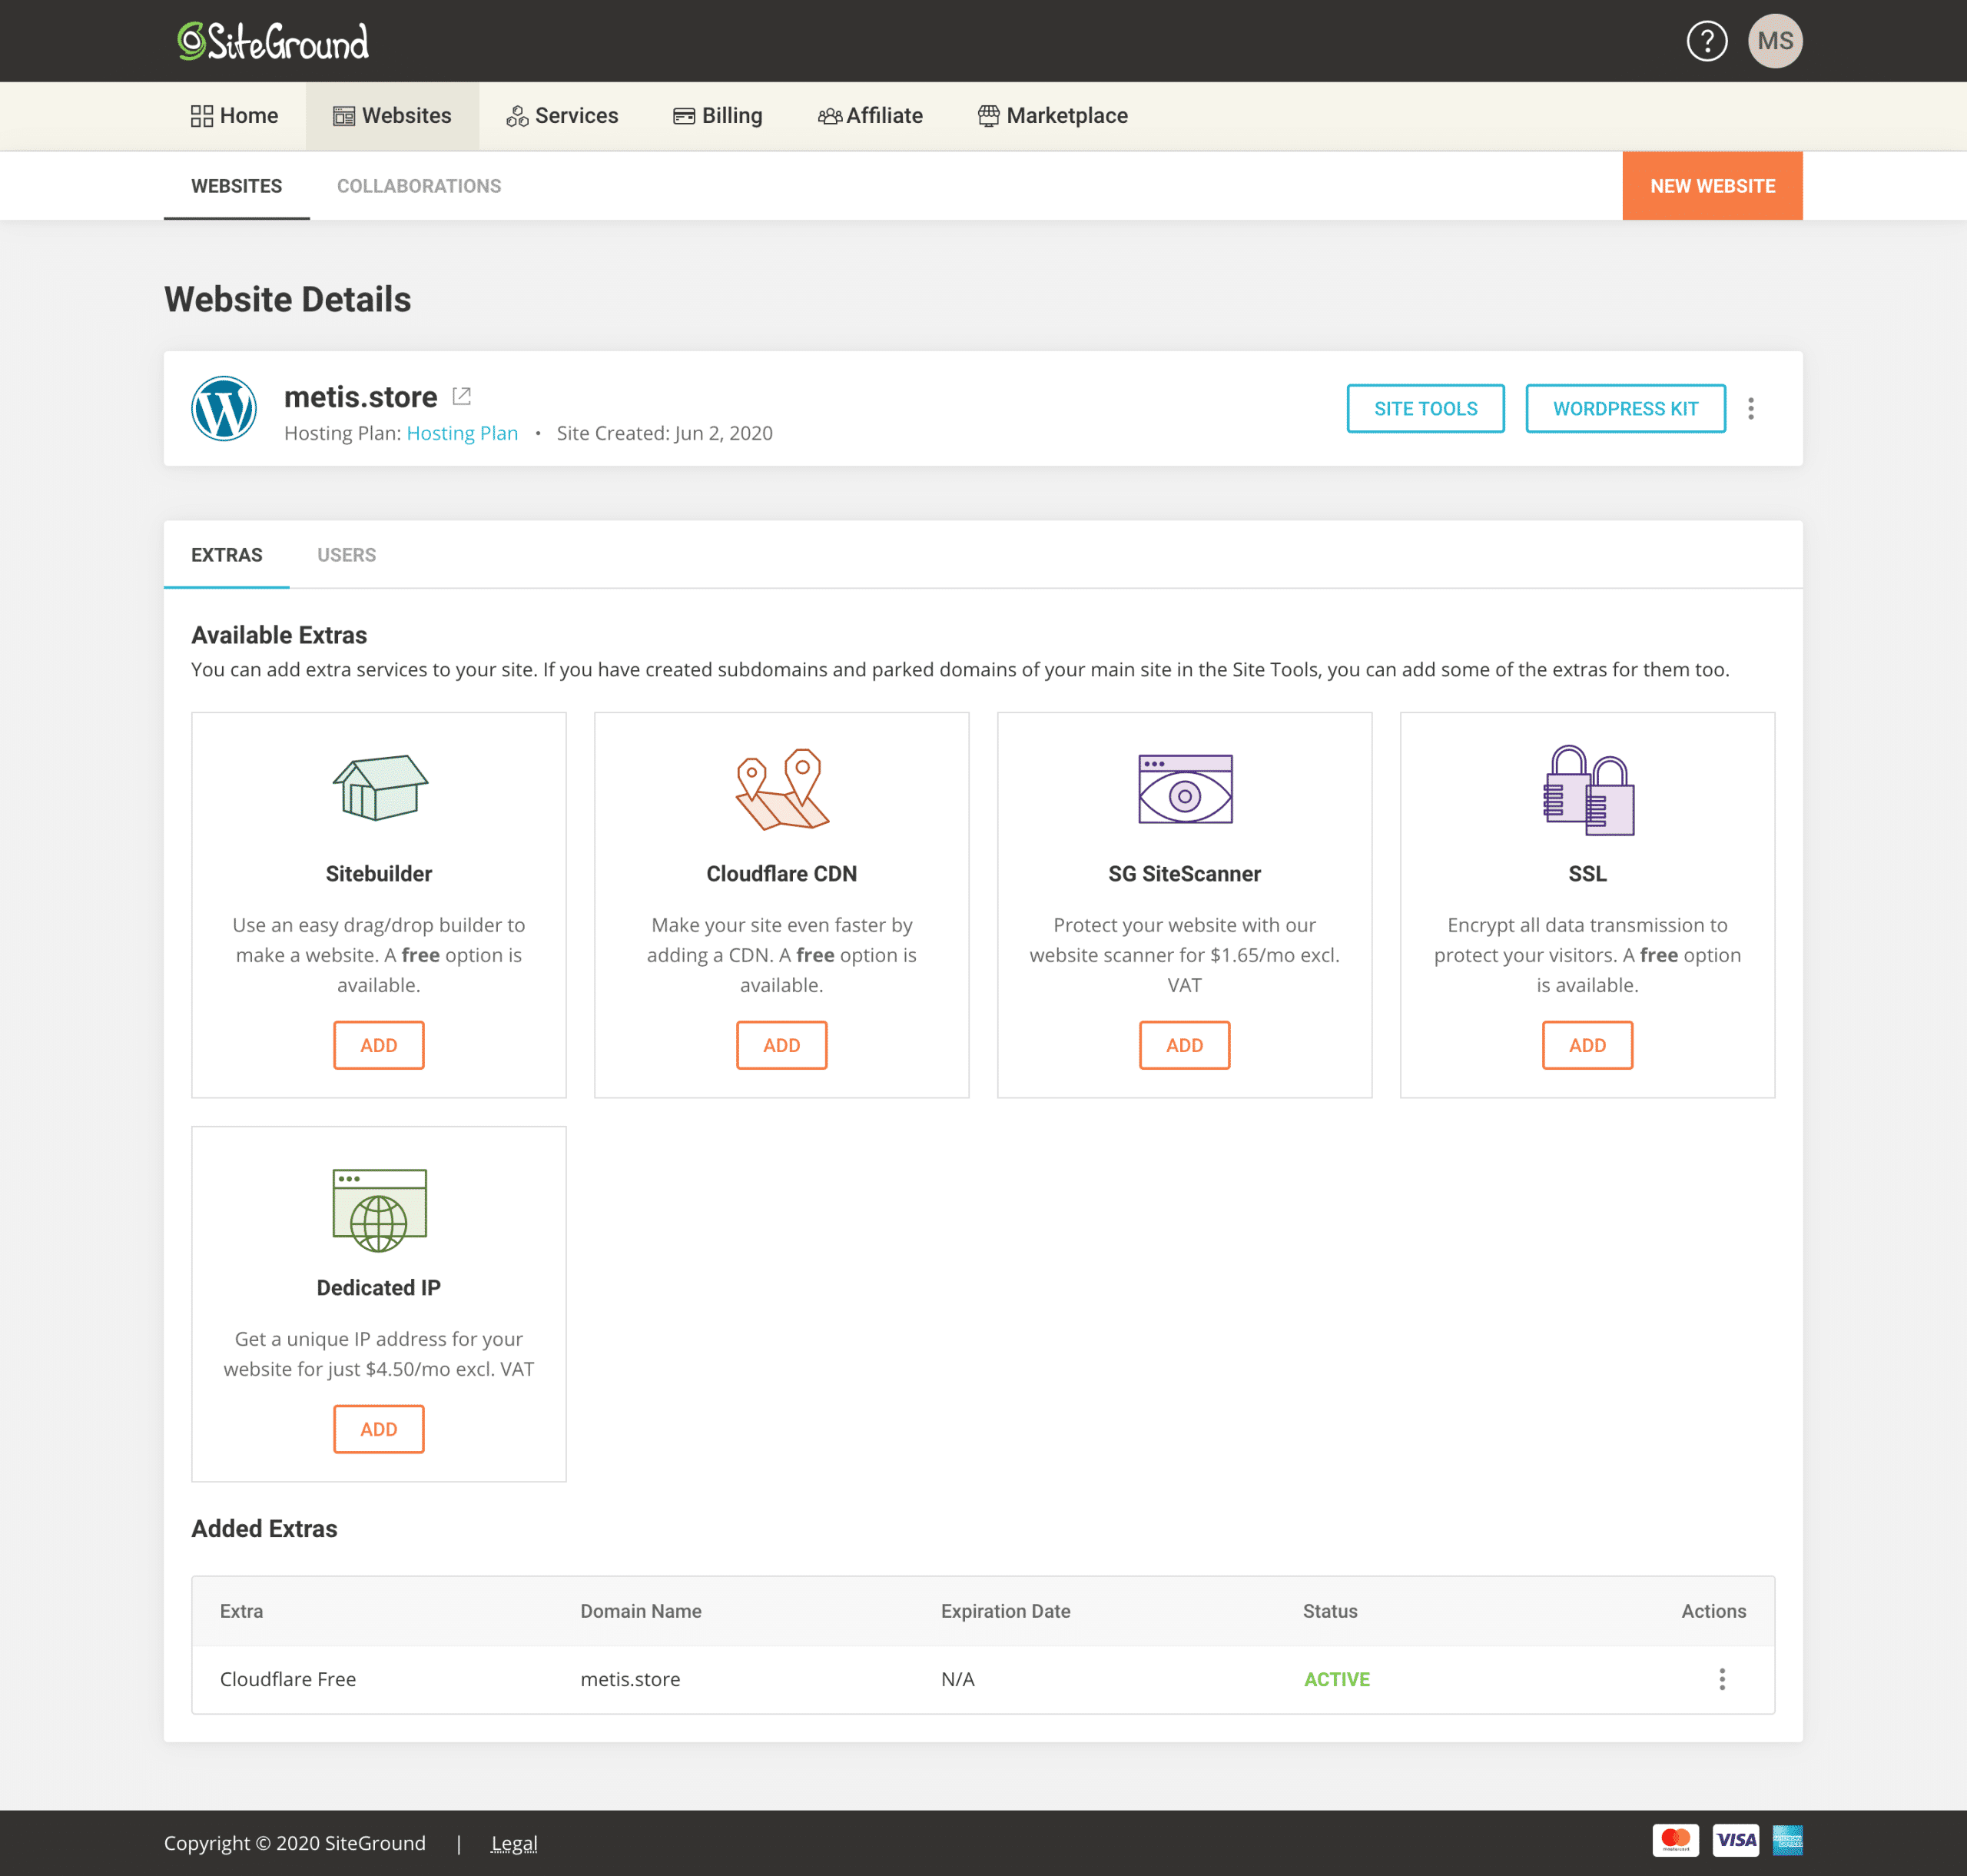
Task: Switch to the WEBSITES sub-tab
Action: tap(237, 186)
